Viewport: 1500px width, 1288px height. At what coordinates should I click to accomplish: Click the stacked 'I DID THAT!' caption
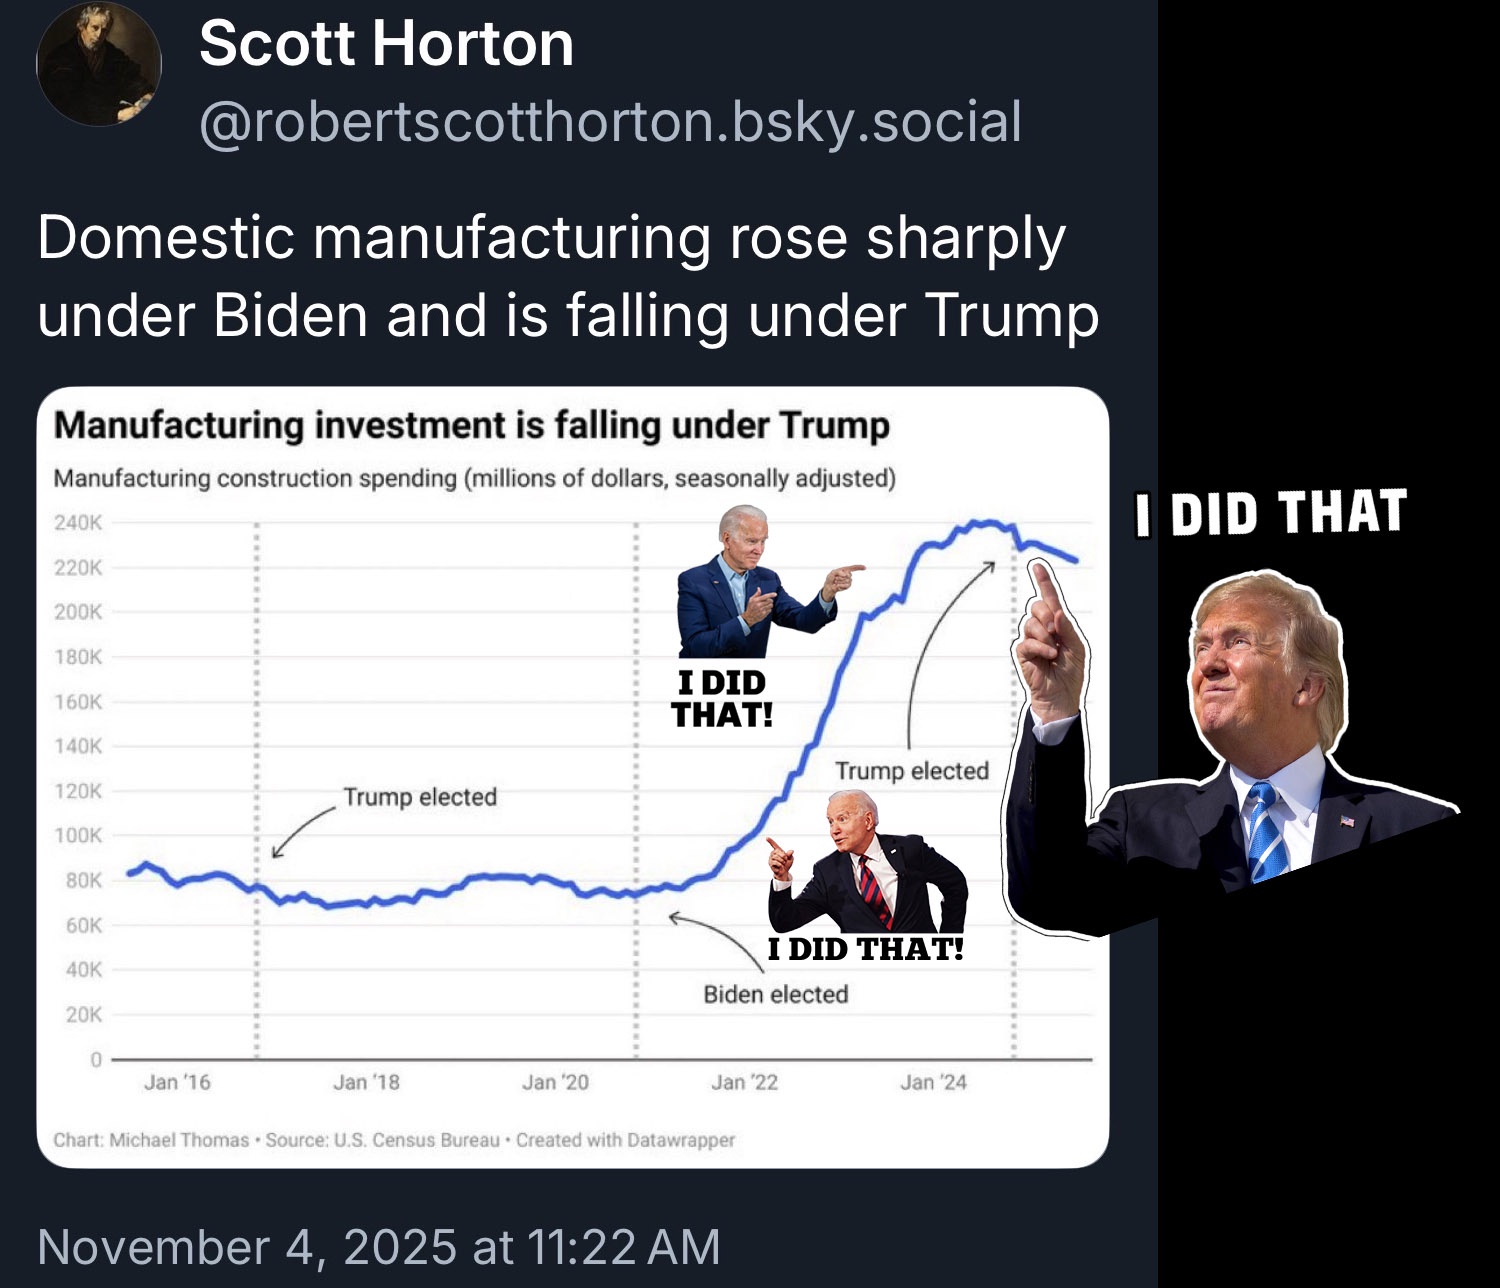pyautogui.click(x=721, y=699)
